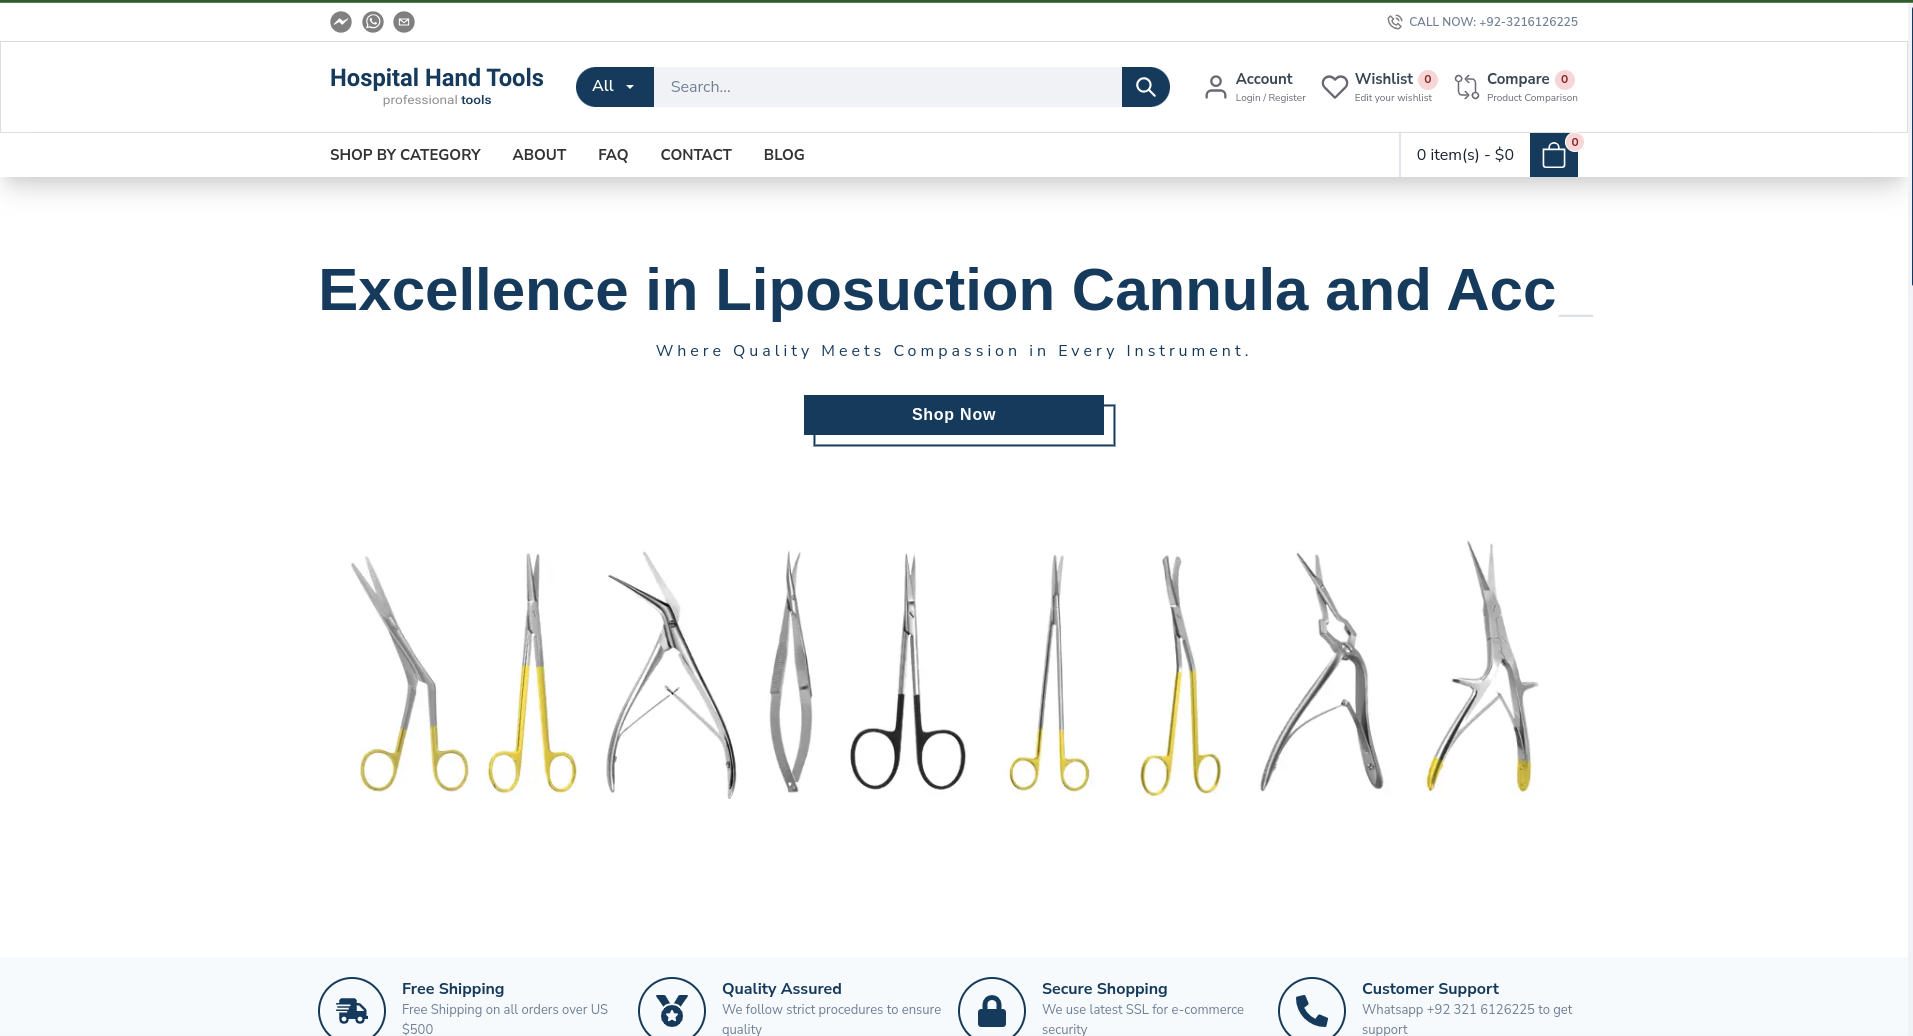This screenshot has height=1036, width=1913.
Task: Open the Compare product comparison link
Action: (1532, 87)
